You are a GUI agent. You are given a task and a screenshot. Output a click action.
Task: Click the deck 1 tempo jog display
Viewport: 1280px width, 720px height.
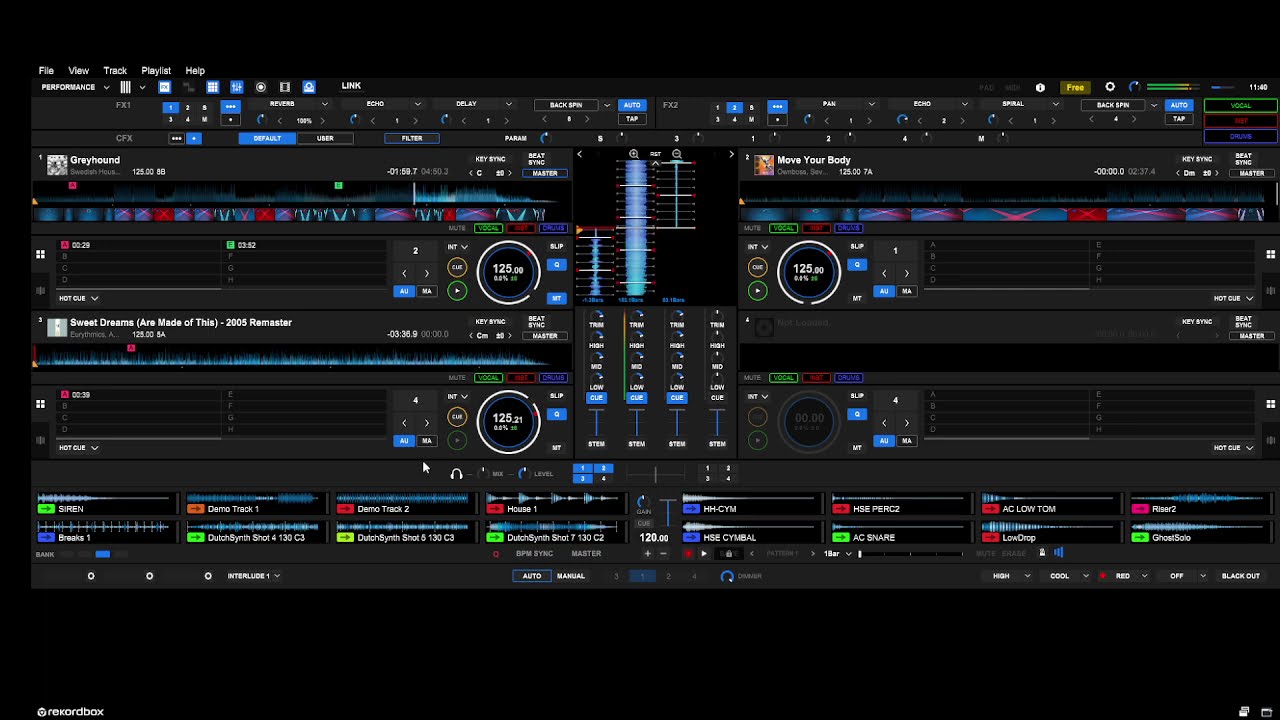[508, 271]
